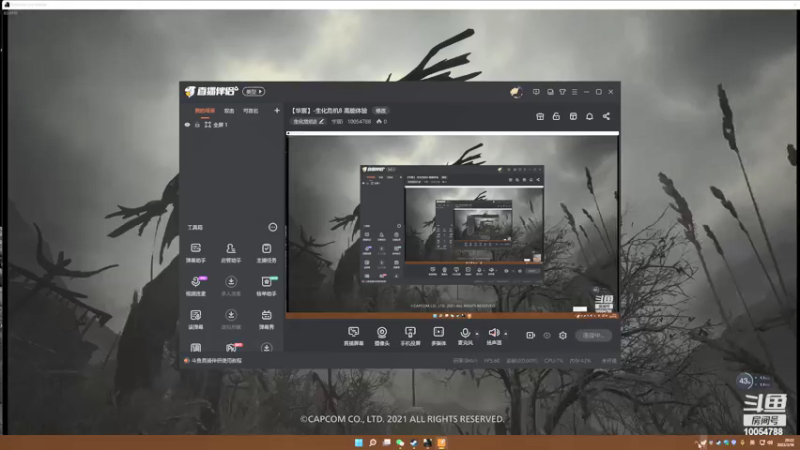Viewport: 800px width, 450px height.
Task: Open notifications bell icon
Action: 589,116
